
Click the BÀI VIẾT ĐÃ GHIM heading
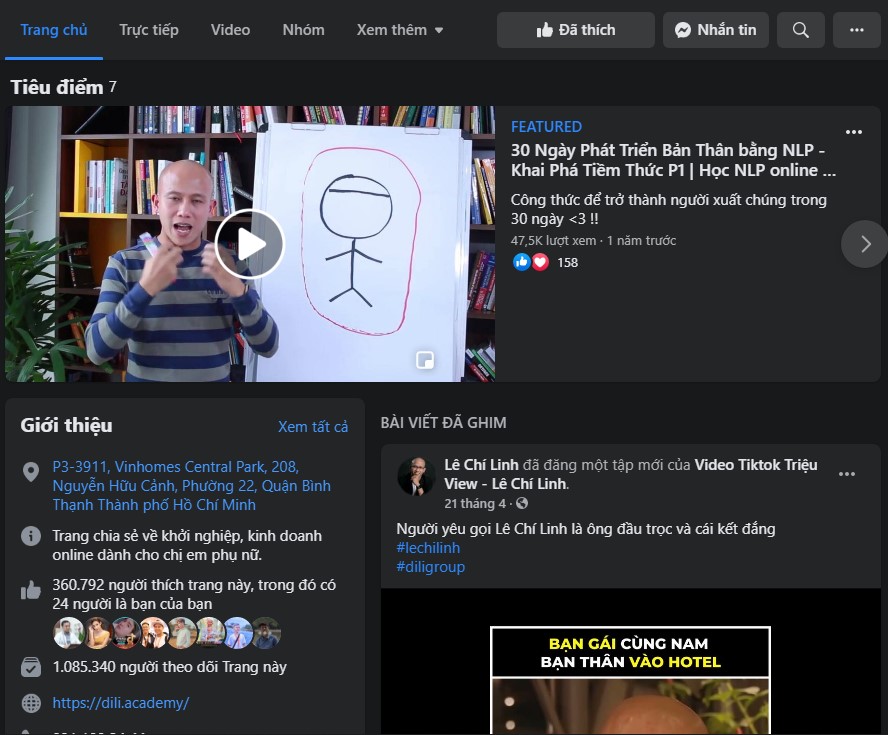pyautogui.click(x=443, y=423)
